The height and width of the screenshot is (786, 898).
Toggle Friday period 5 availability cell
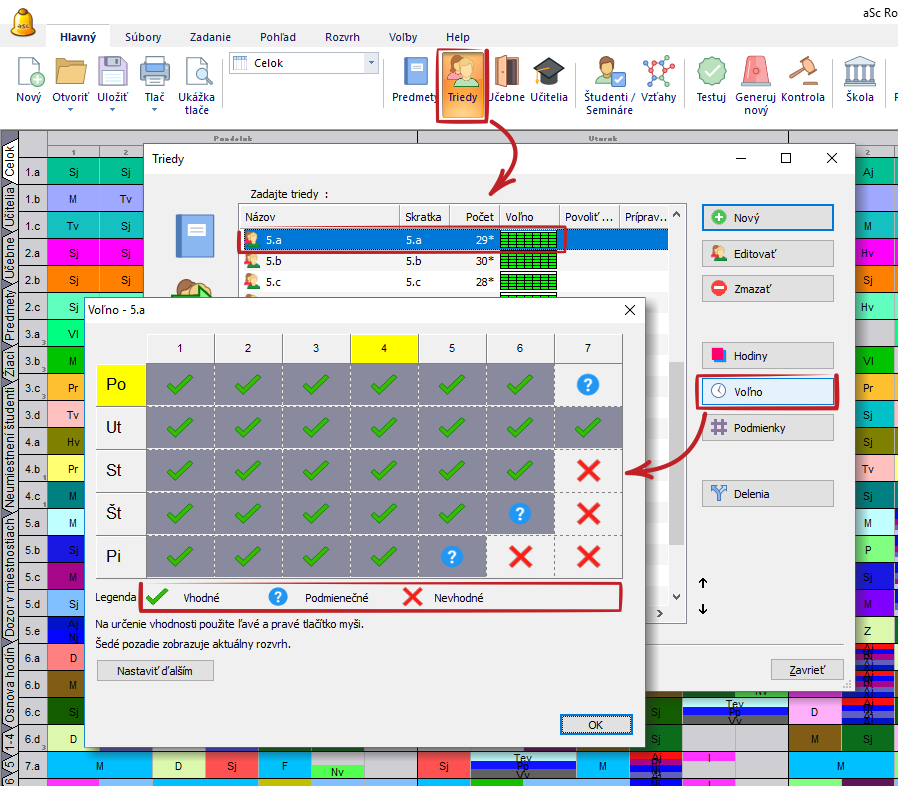tap(452, 556)
